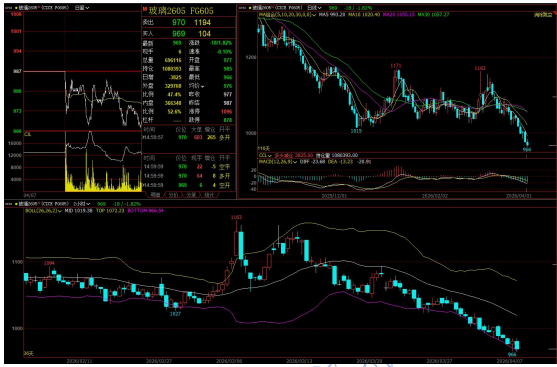This screenshot has height=367, width=557.
Task: Click the 1163 high label on daily chart
Action: (x=480, y=68)
